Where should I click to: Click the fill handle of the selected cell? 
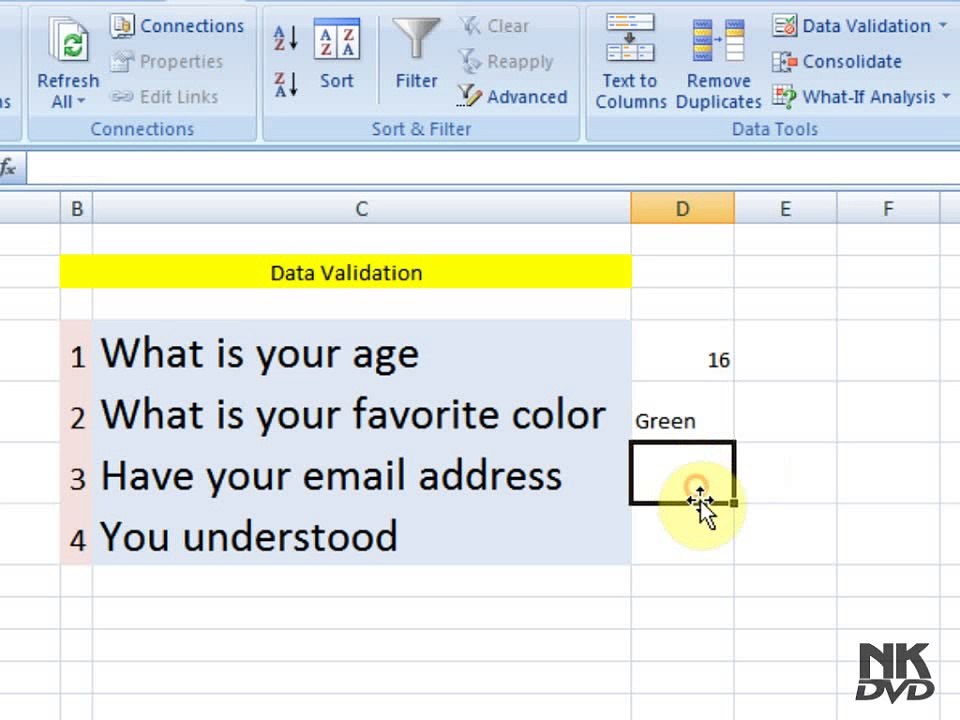[x=734, y=503]
